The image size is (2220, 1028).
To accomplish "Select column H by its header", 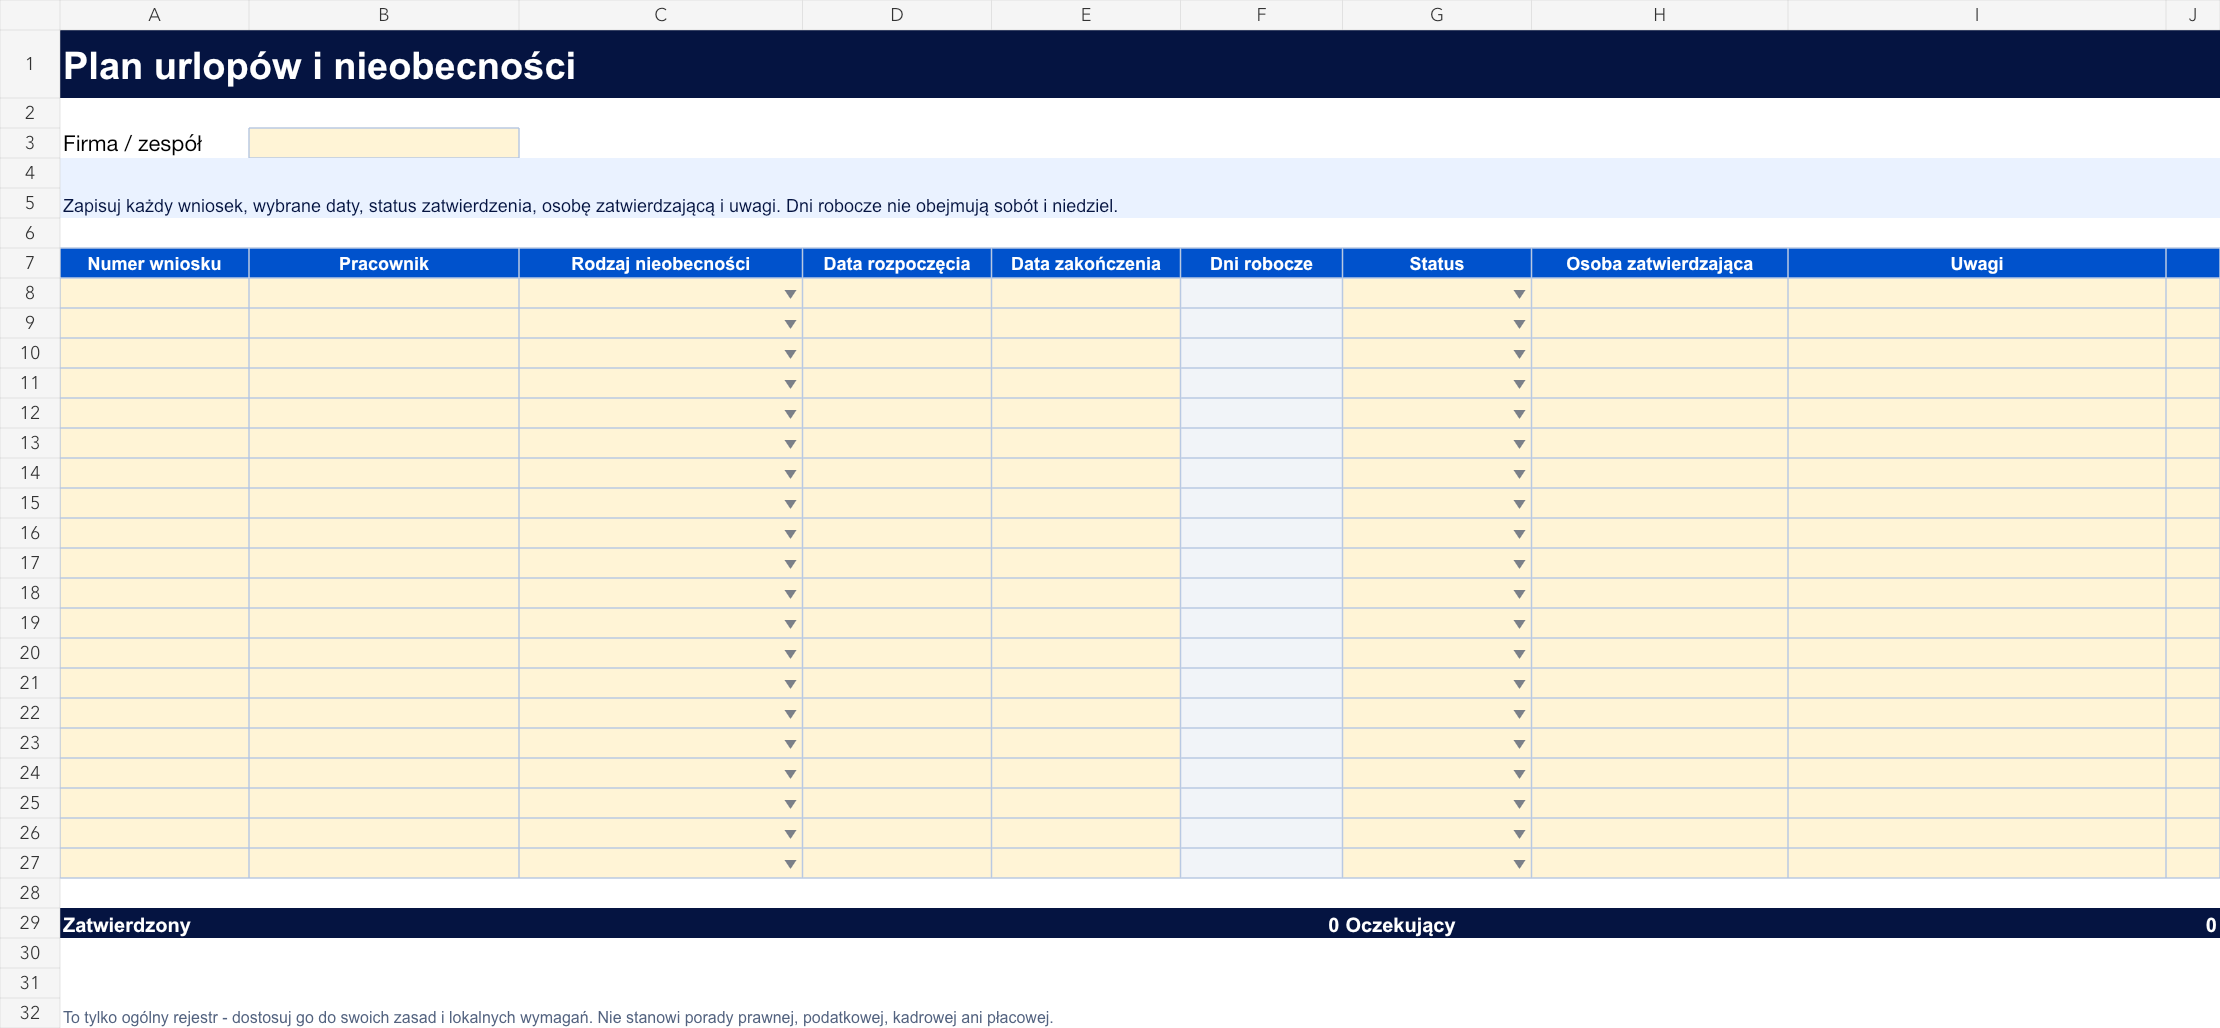I will [x=1660, y=15].
